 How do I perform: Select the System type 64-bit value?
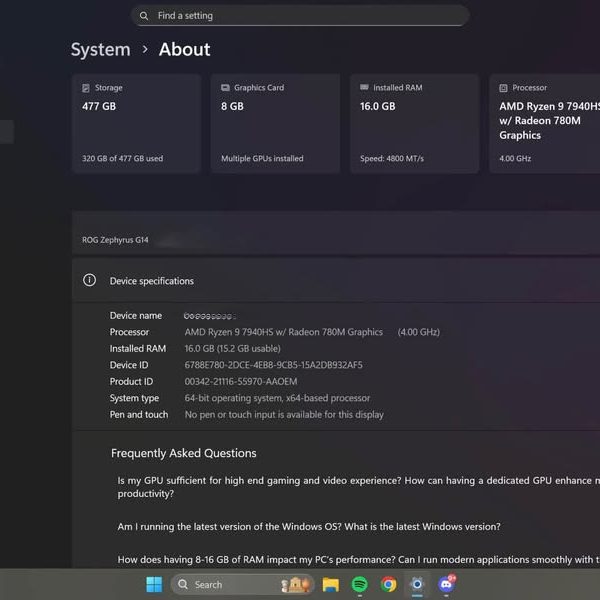[277, 398]
